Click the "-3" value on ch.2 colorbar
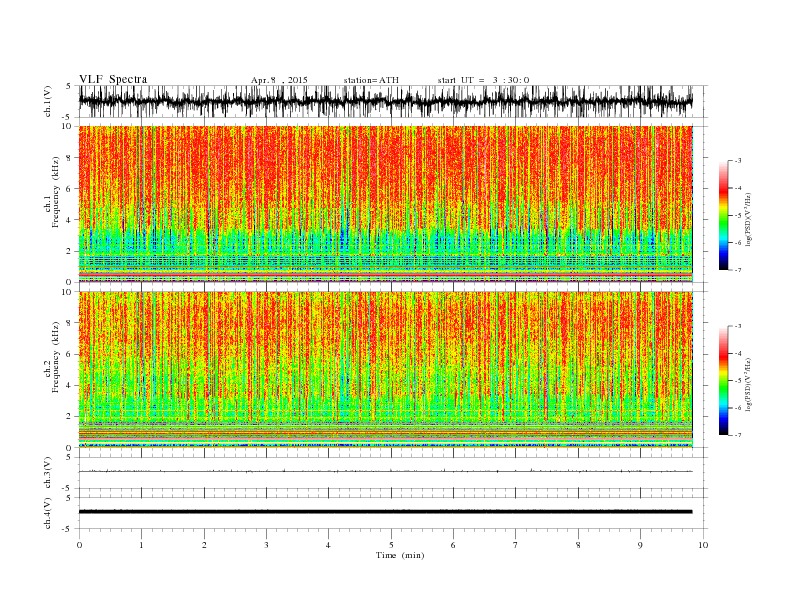 [x=737, y=326]
